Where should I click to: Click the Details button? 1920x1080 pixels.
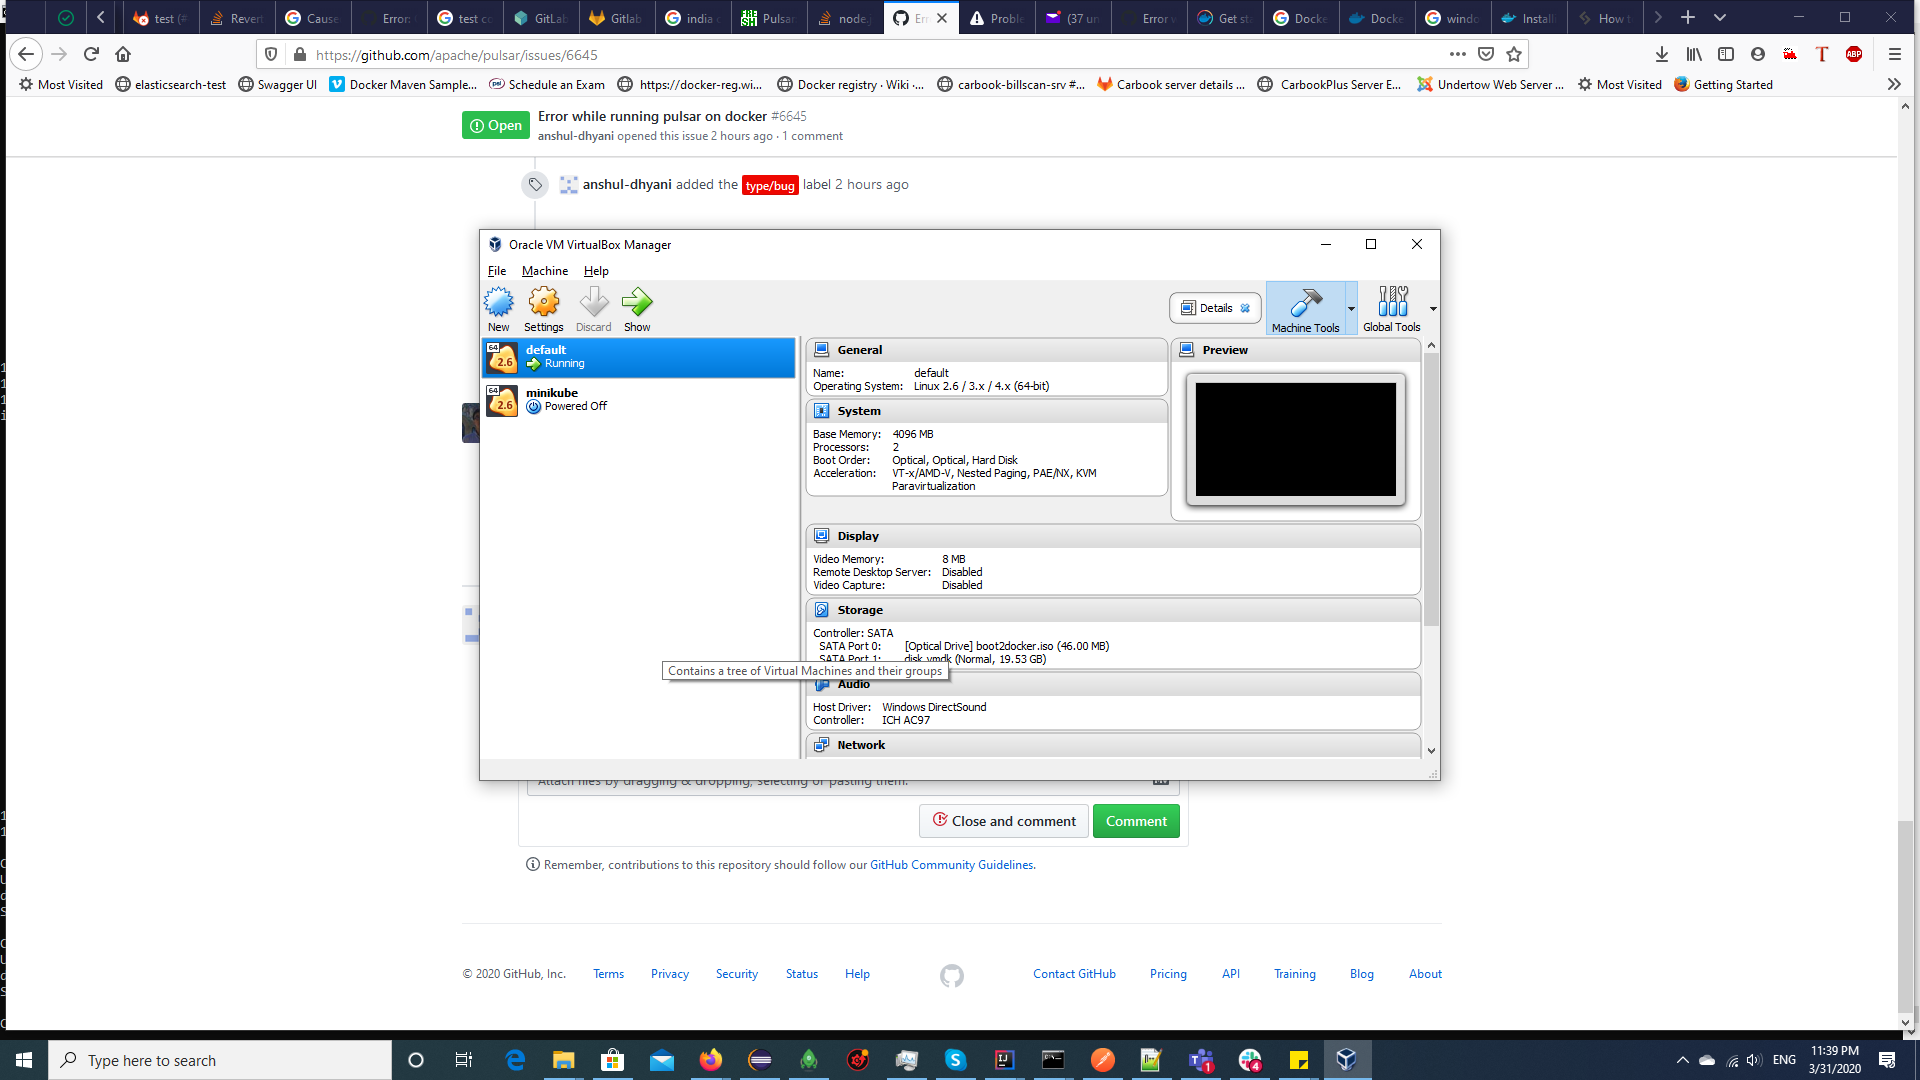point(1215,308)
